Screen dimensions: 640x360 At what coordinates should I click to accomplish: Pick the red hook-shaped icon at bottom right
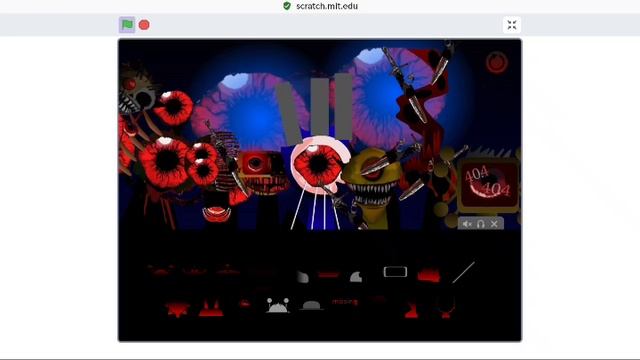(x=446, y=308)
